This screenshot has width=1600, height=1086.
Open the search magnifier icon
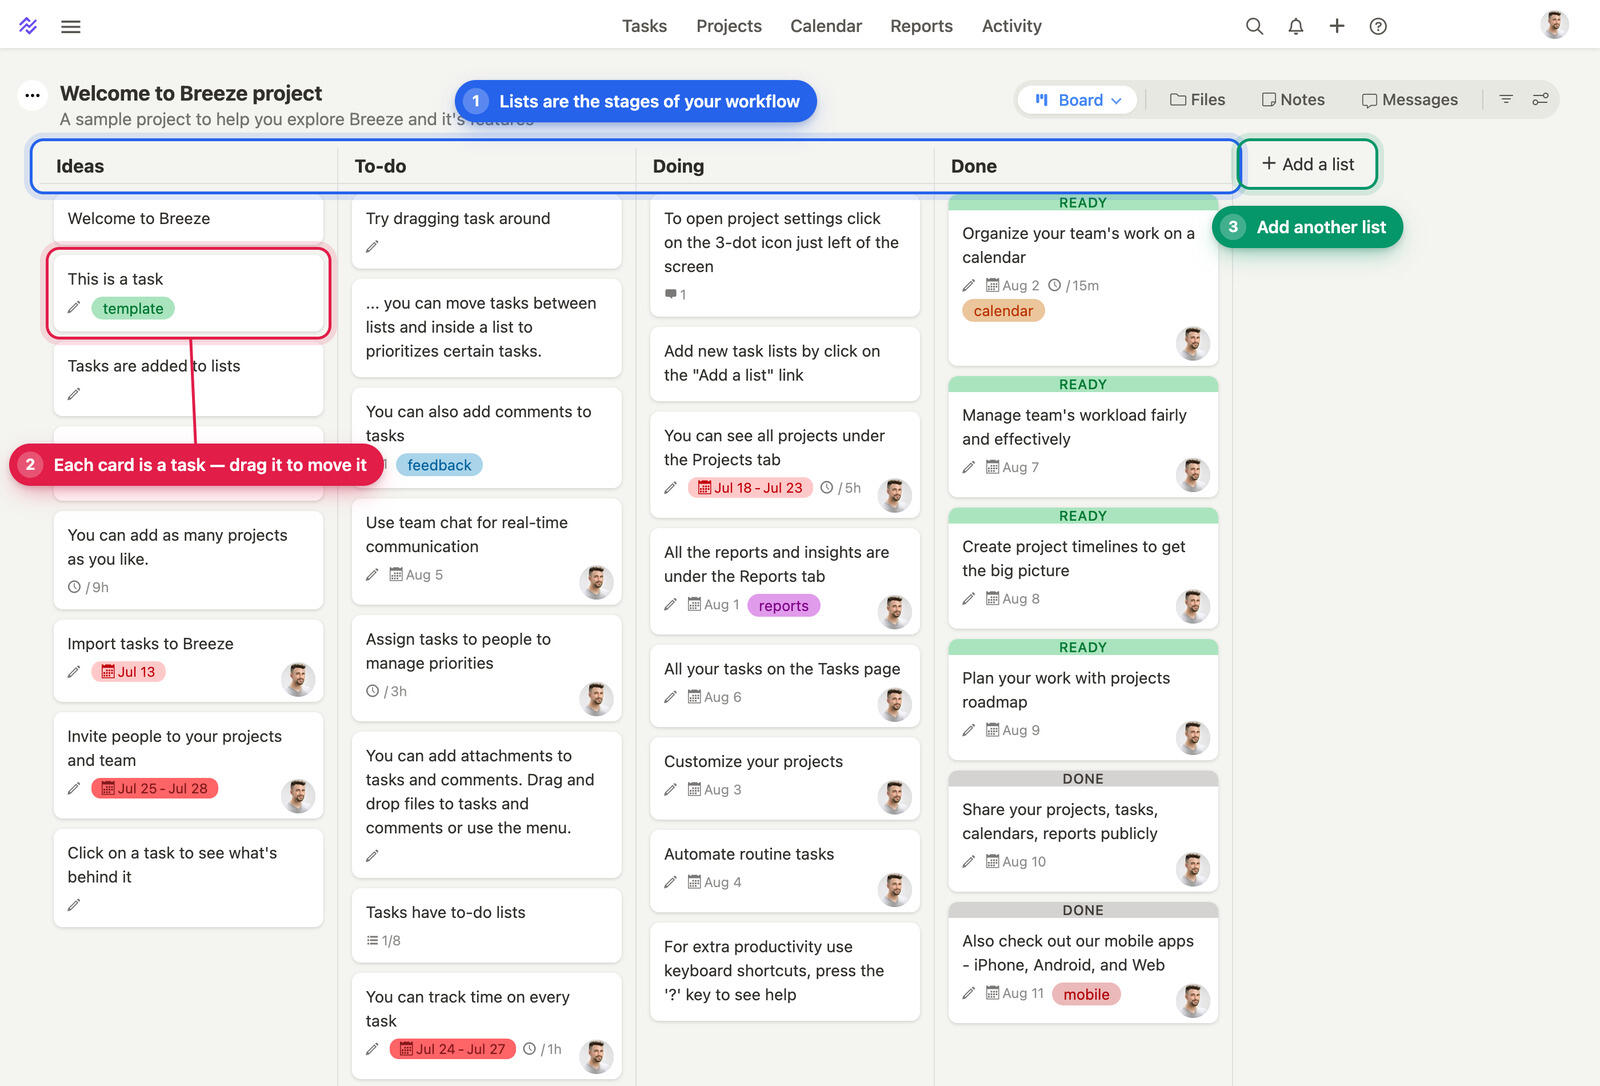[1254, 26]
